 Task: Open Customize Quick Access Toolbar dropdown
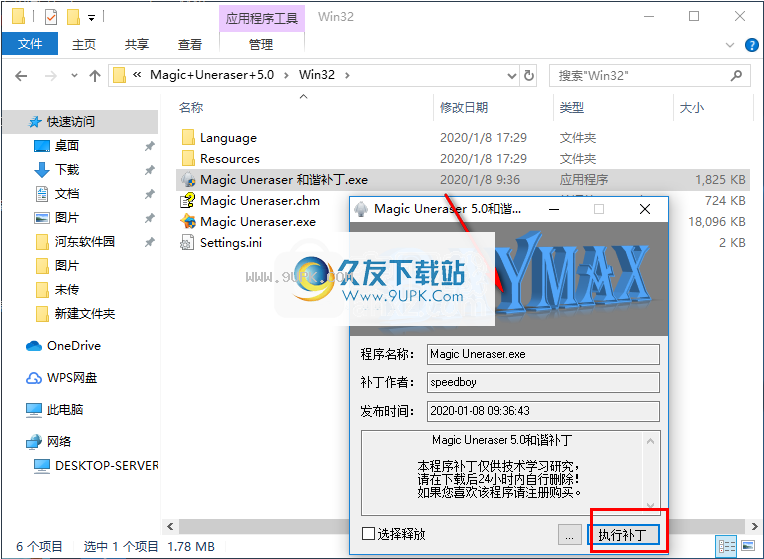(91, 19)
